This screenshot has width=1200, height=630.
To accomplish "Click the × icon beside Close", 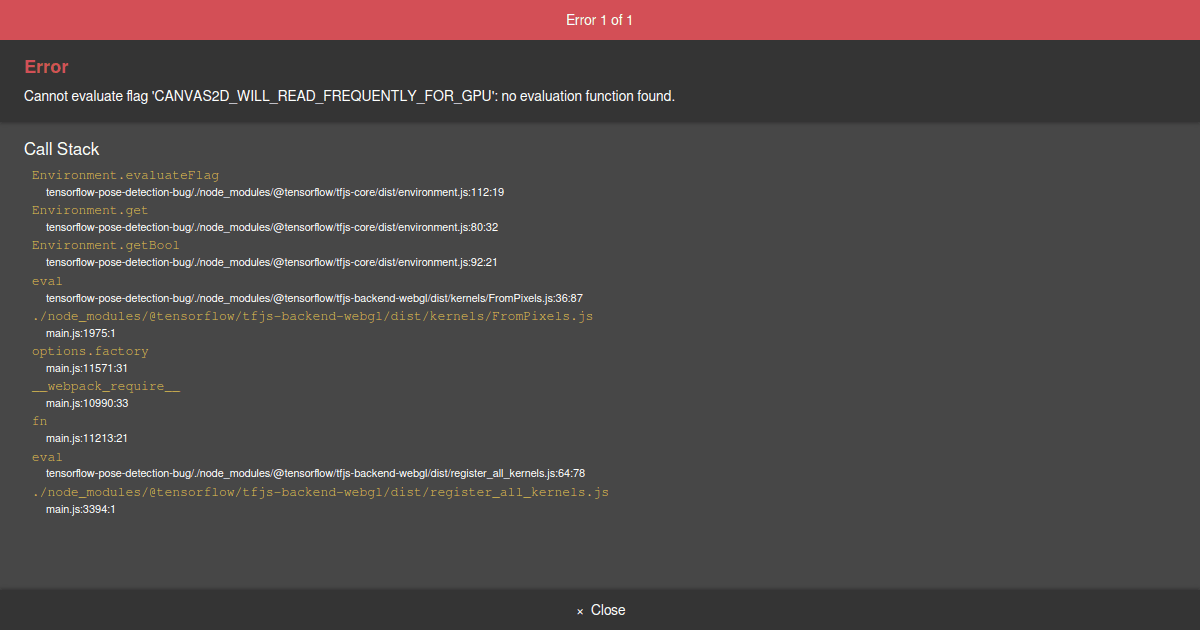I will pos(580,611).
